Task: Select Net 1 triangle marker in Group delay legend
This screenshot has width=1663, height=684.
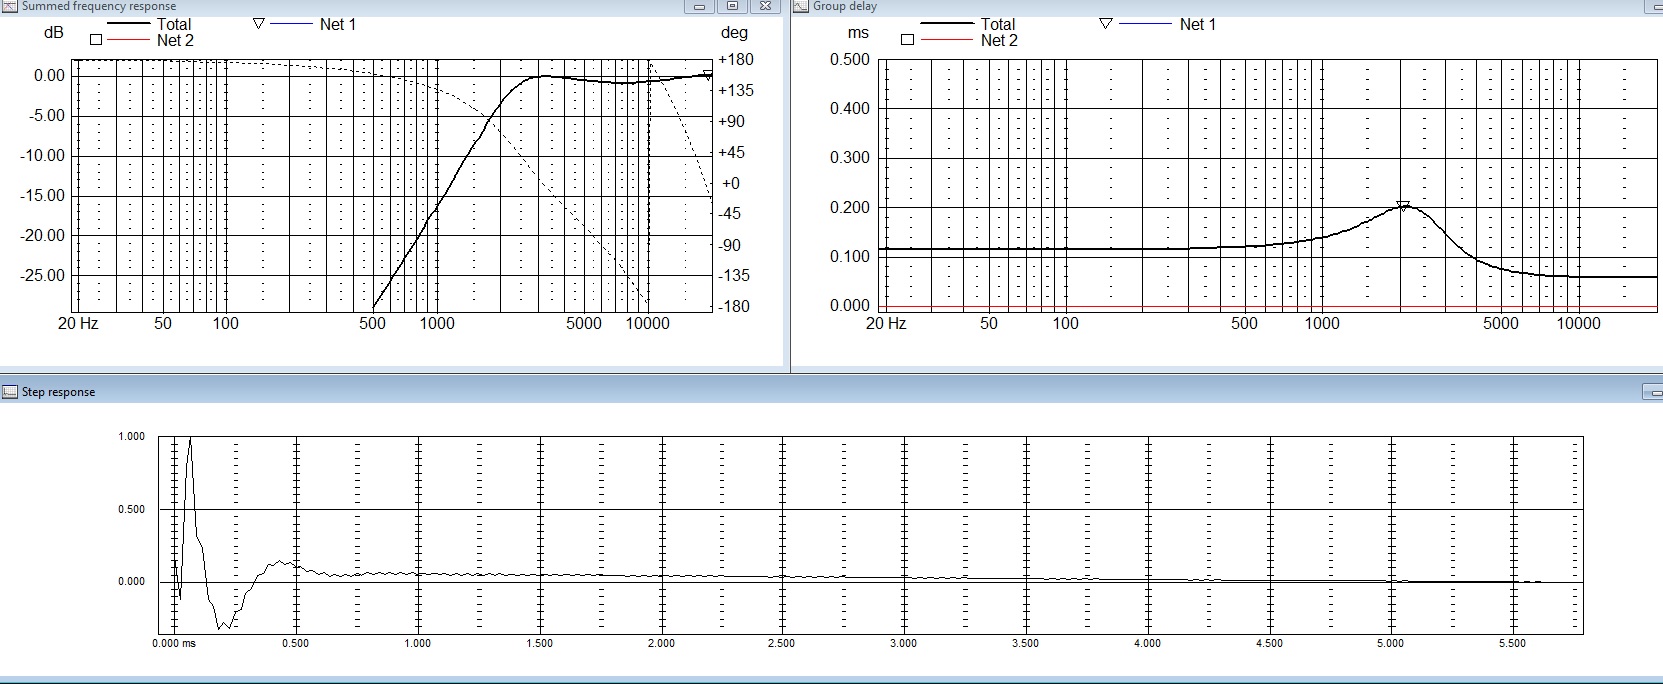Action: coord(1105,24)
